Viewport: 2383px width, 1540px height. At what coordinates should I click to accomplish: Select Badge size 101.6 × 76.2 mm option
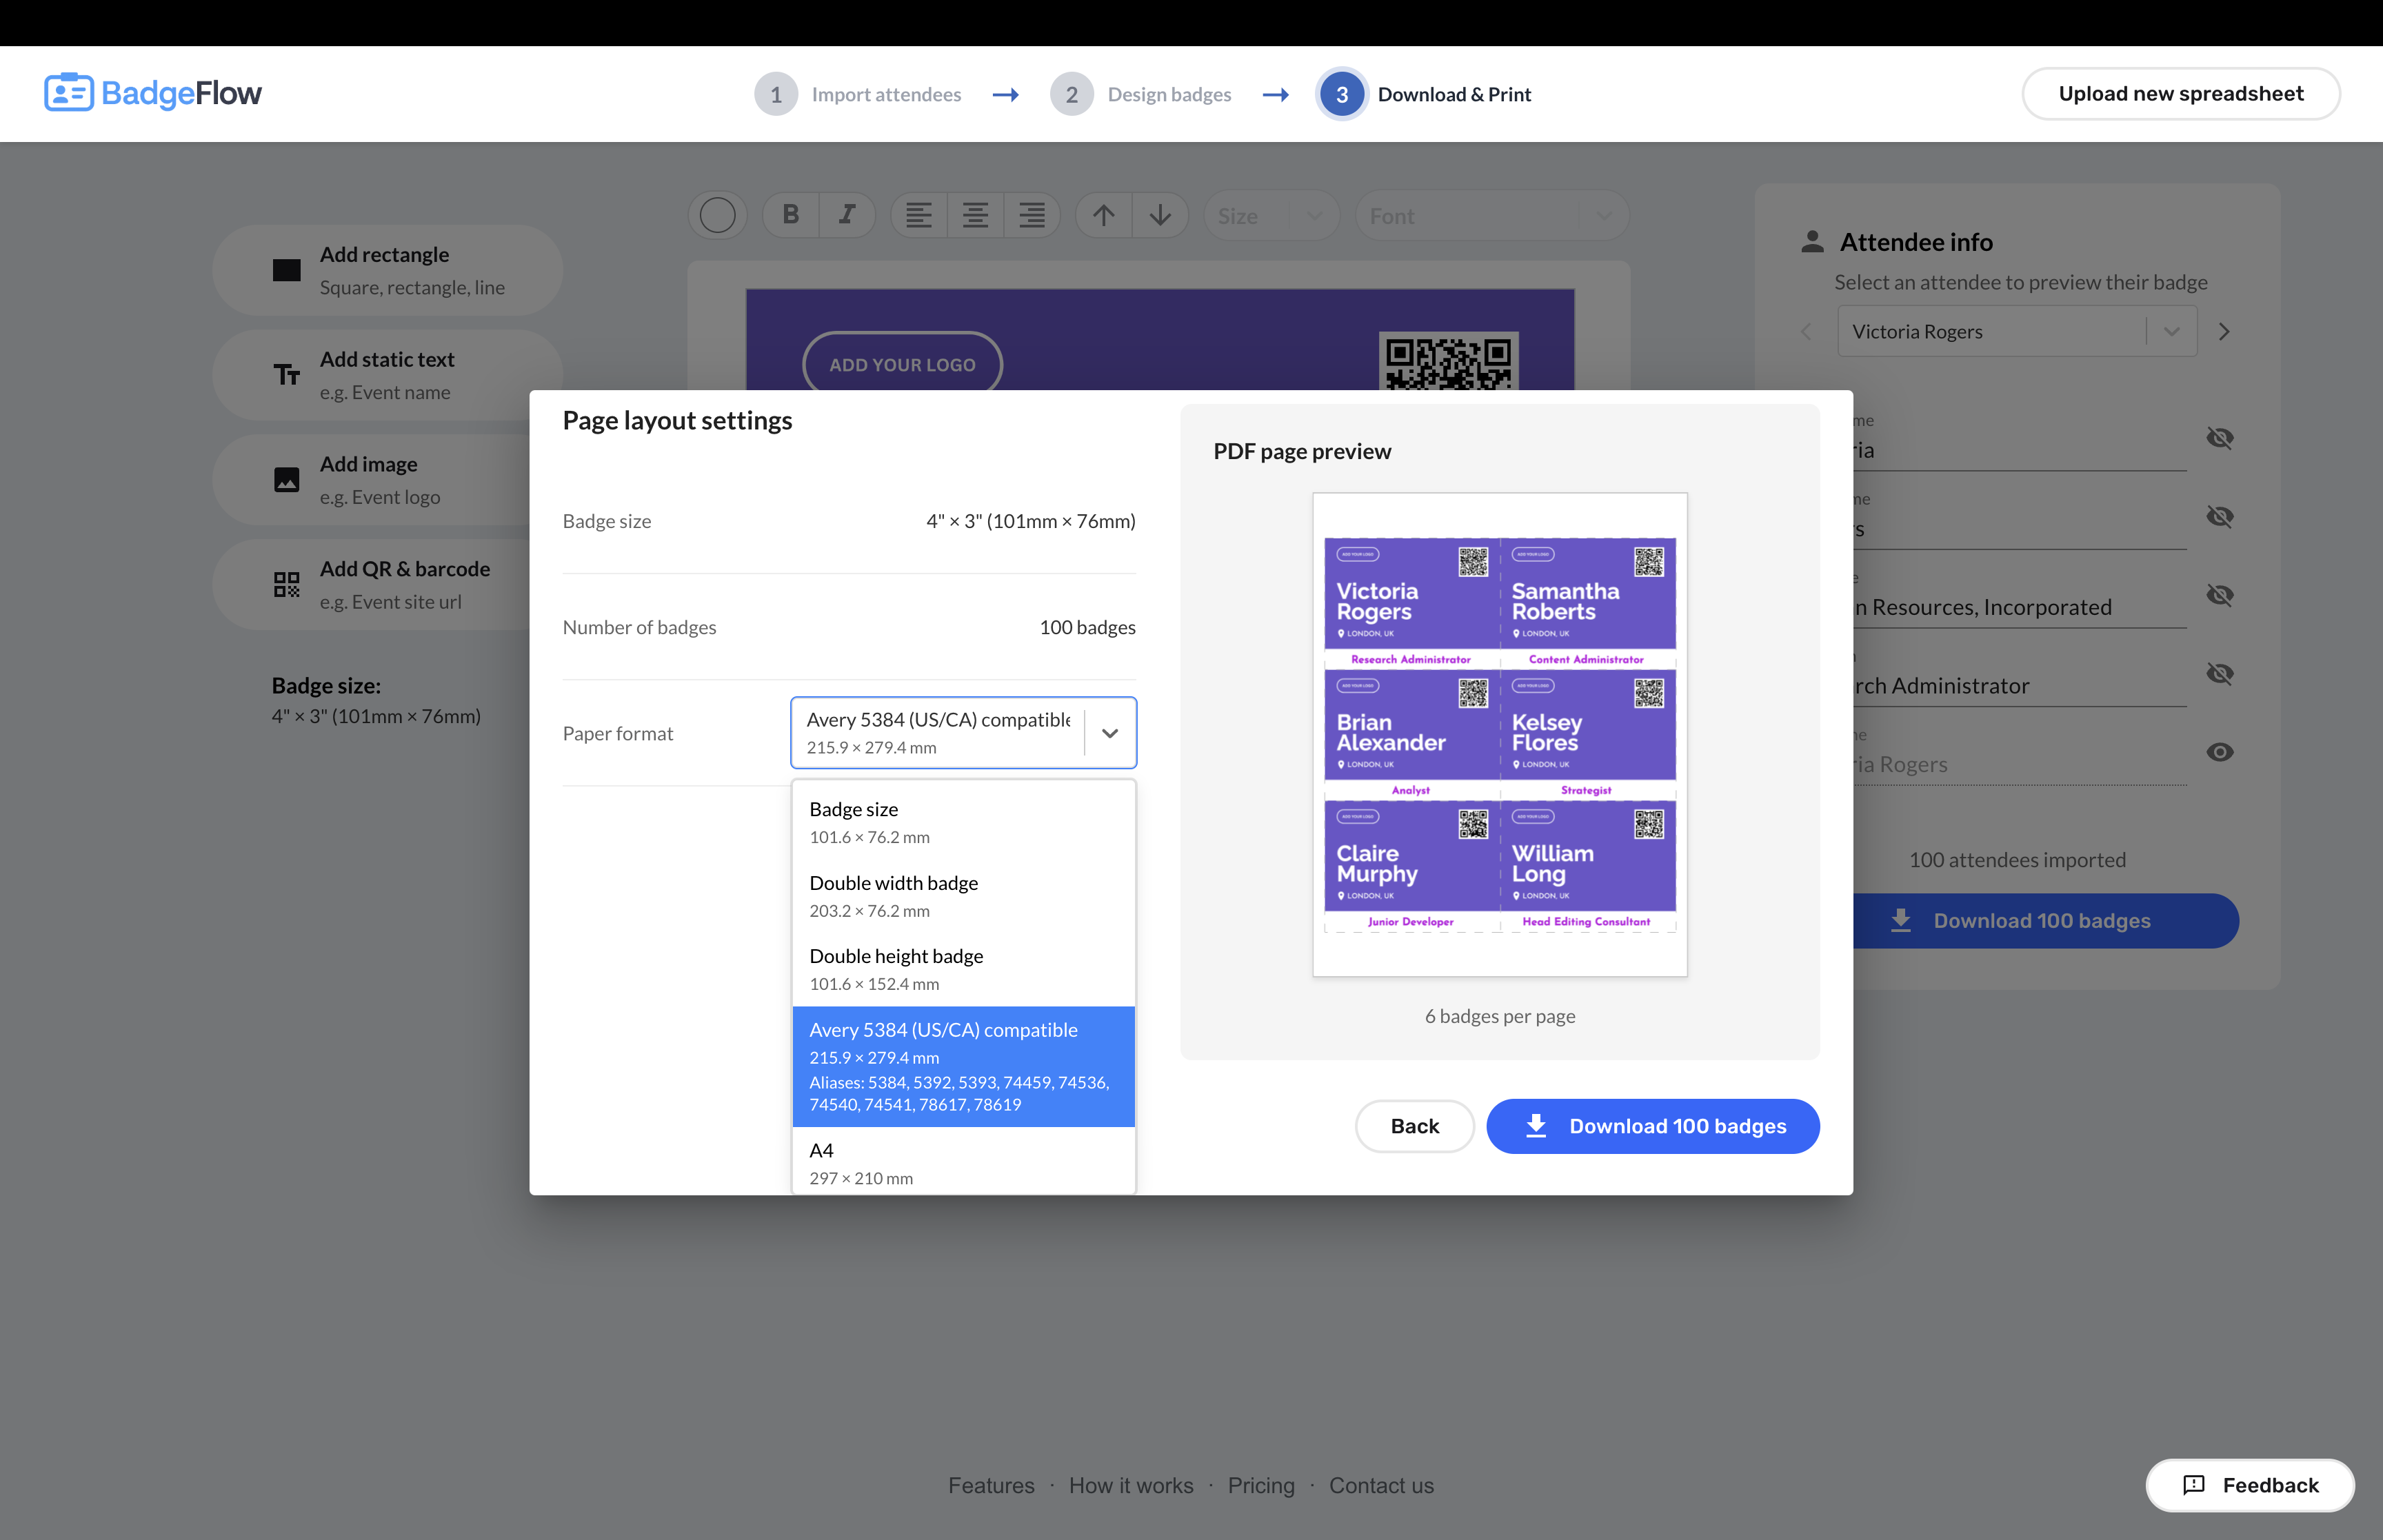click(x=963, y=822)
